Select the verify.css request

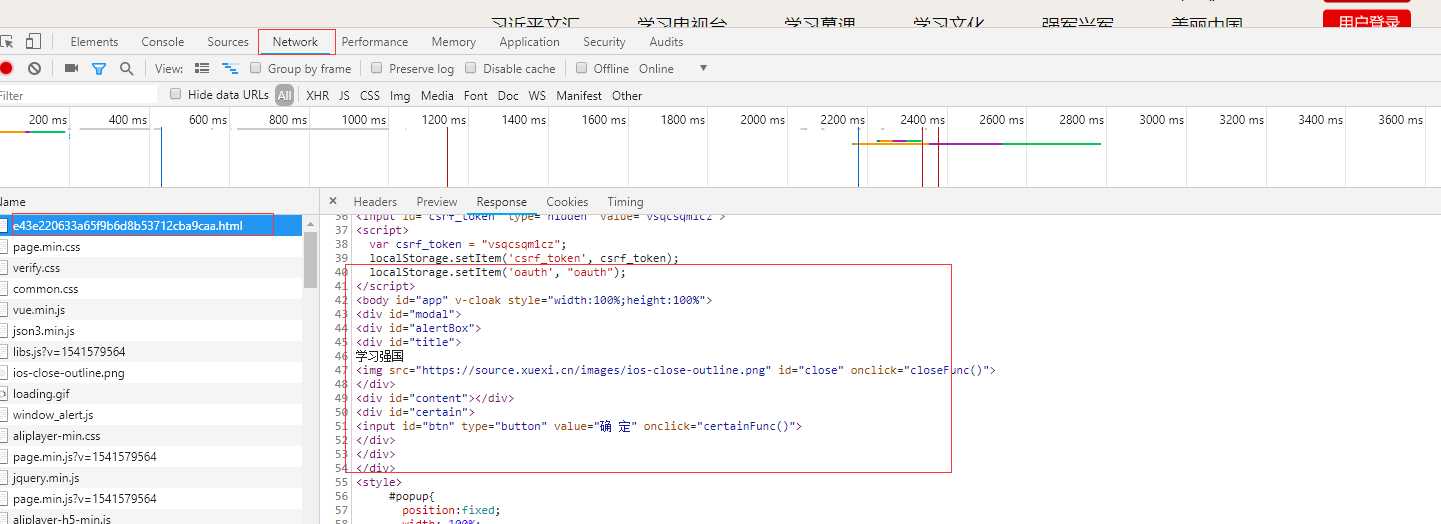[x=151, y=268]
